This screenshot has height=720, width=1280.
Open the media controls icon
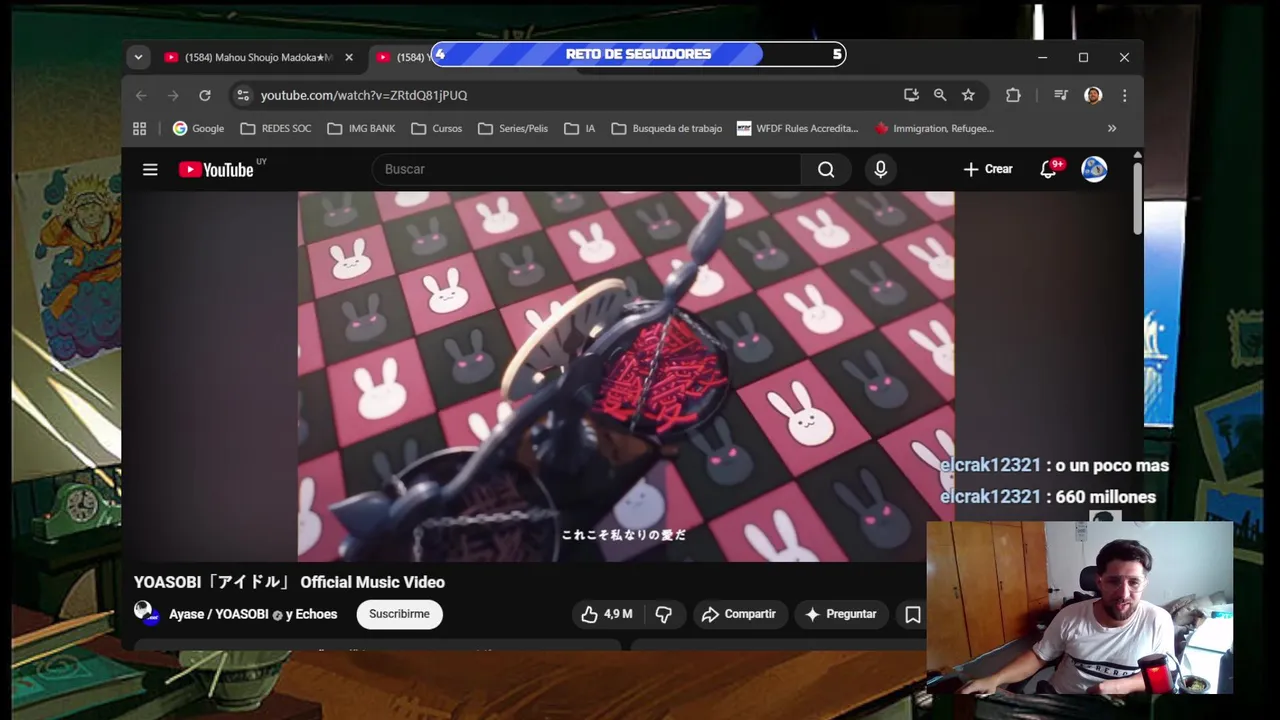pos(1061,95)
